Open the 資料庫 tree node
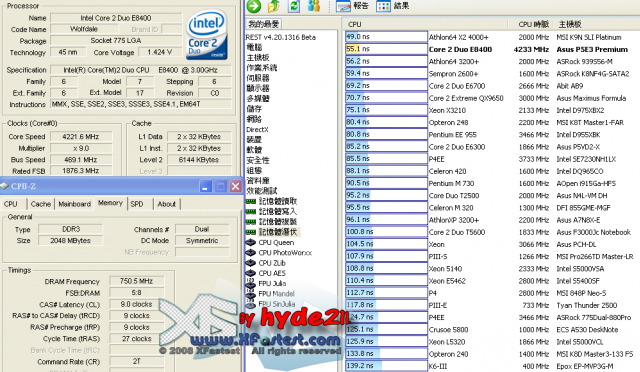The width and height of the screenshot is (640, 372). coord(258,180)
